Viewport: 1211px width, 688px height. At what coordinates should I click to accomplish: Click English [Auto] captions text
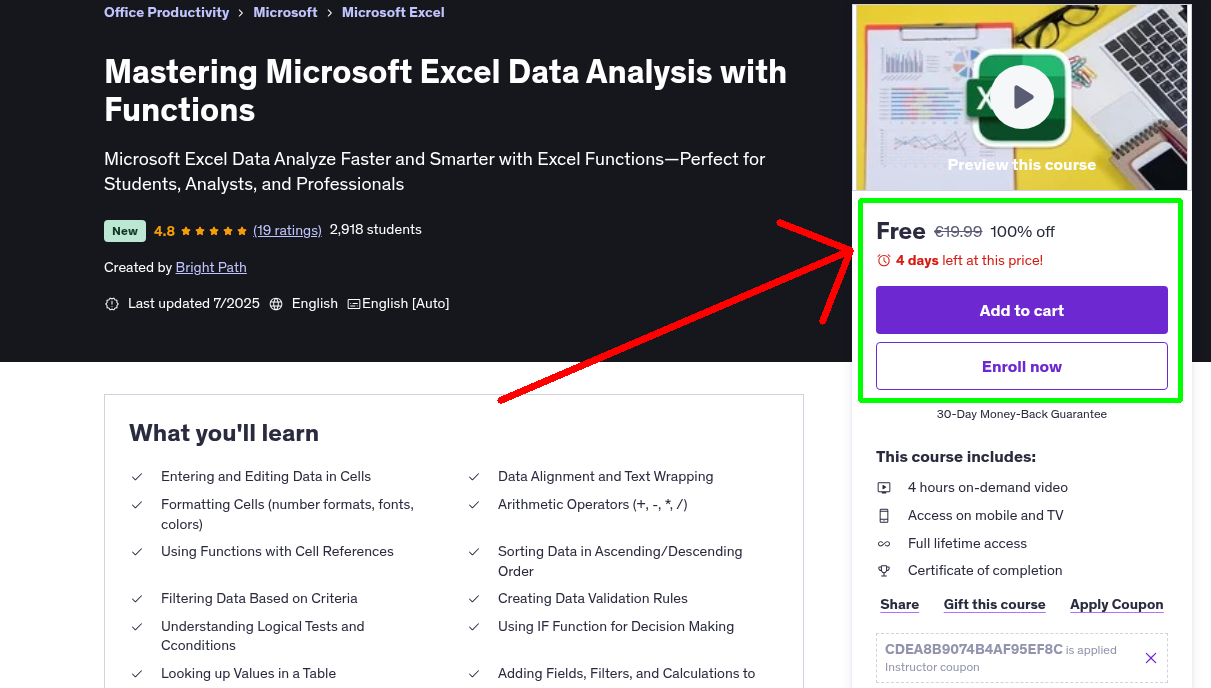coord(406,303)
